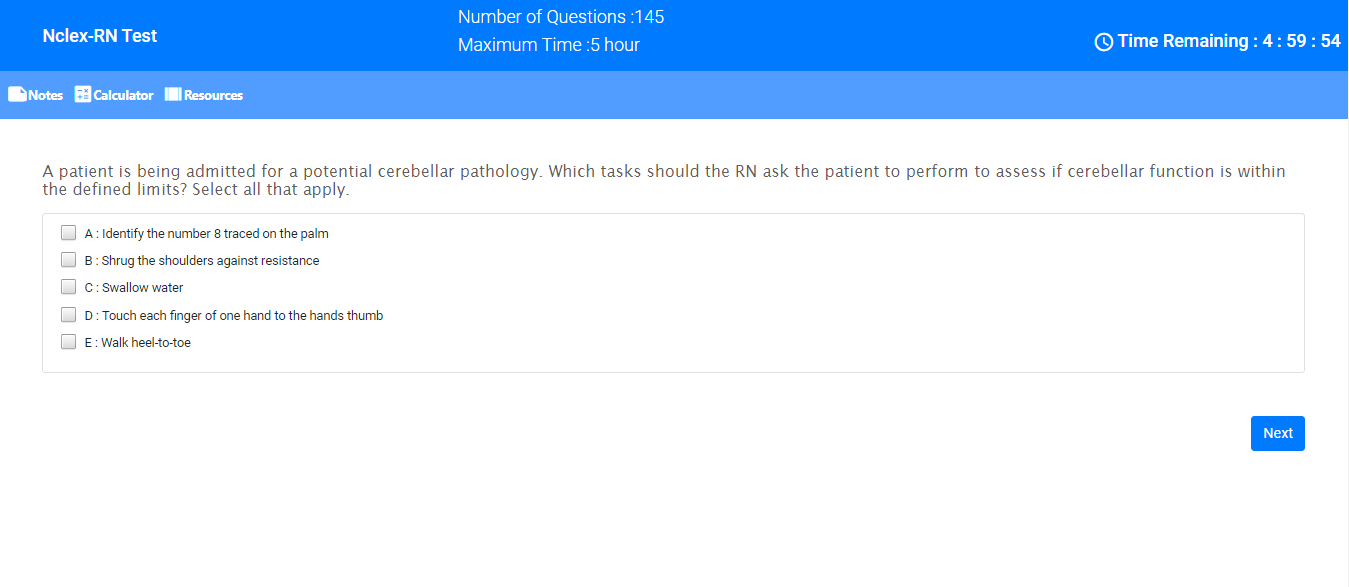The width and height of the screenshot is (1349, 587).
Task: Enable the checkbox for option D
Action: click(69, 315)
